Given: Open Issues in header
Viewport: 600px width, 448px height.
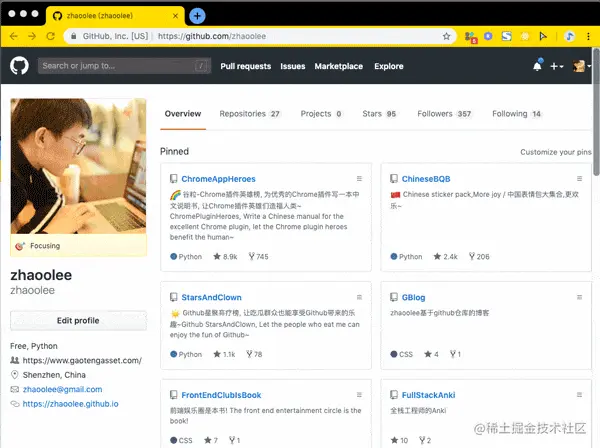Looking at the screenshot, I should (x=293, y=66).
